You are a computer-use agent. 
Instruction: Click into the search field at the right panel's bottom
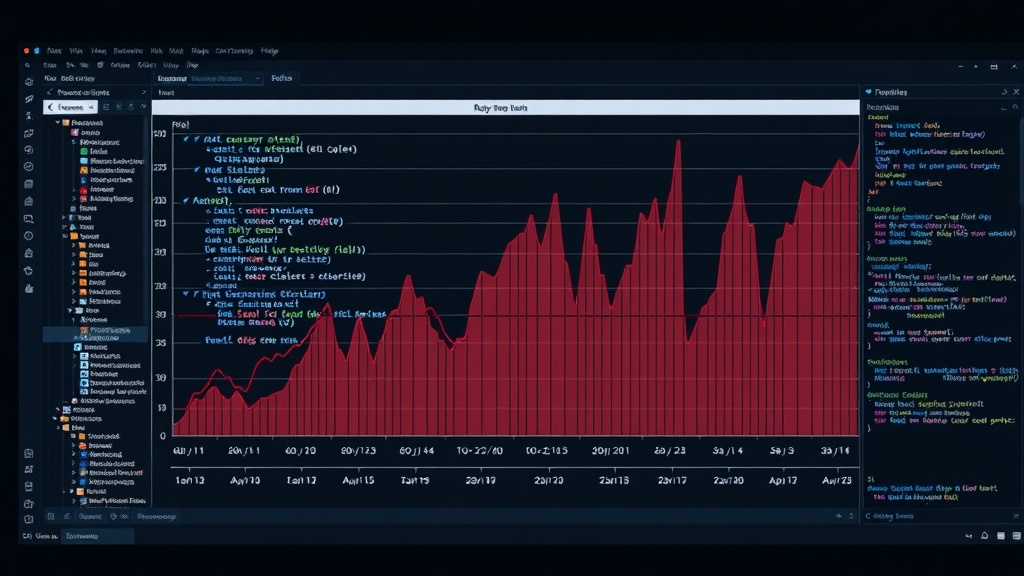[937, 516]
